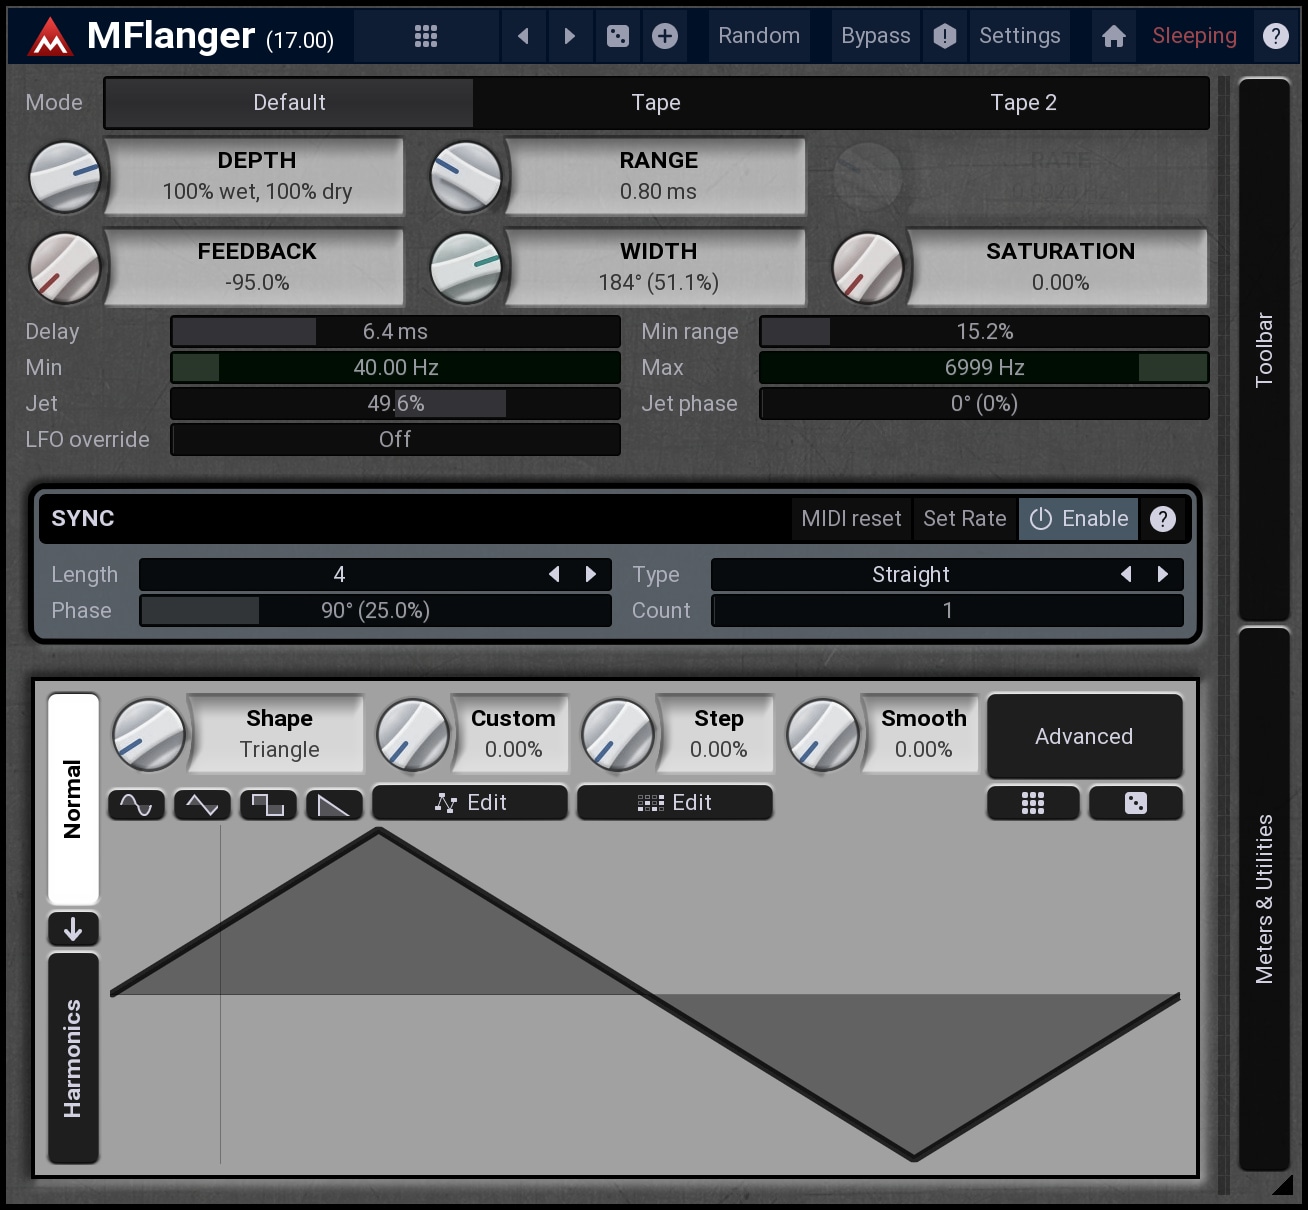Select the sawtooth wave shape icon
This screenshot has width=1308, height=1210.
point(333,804)
